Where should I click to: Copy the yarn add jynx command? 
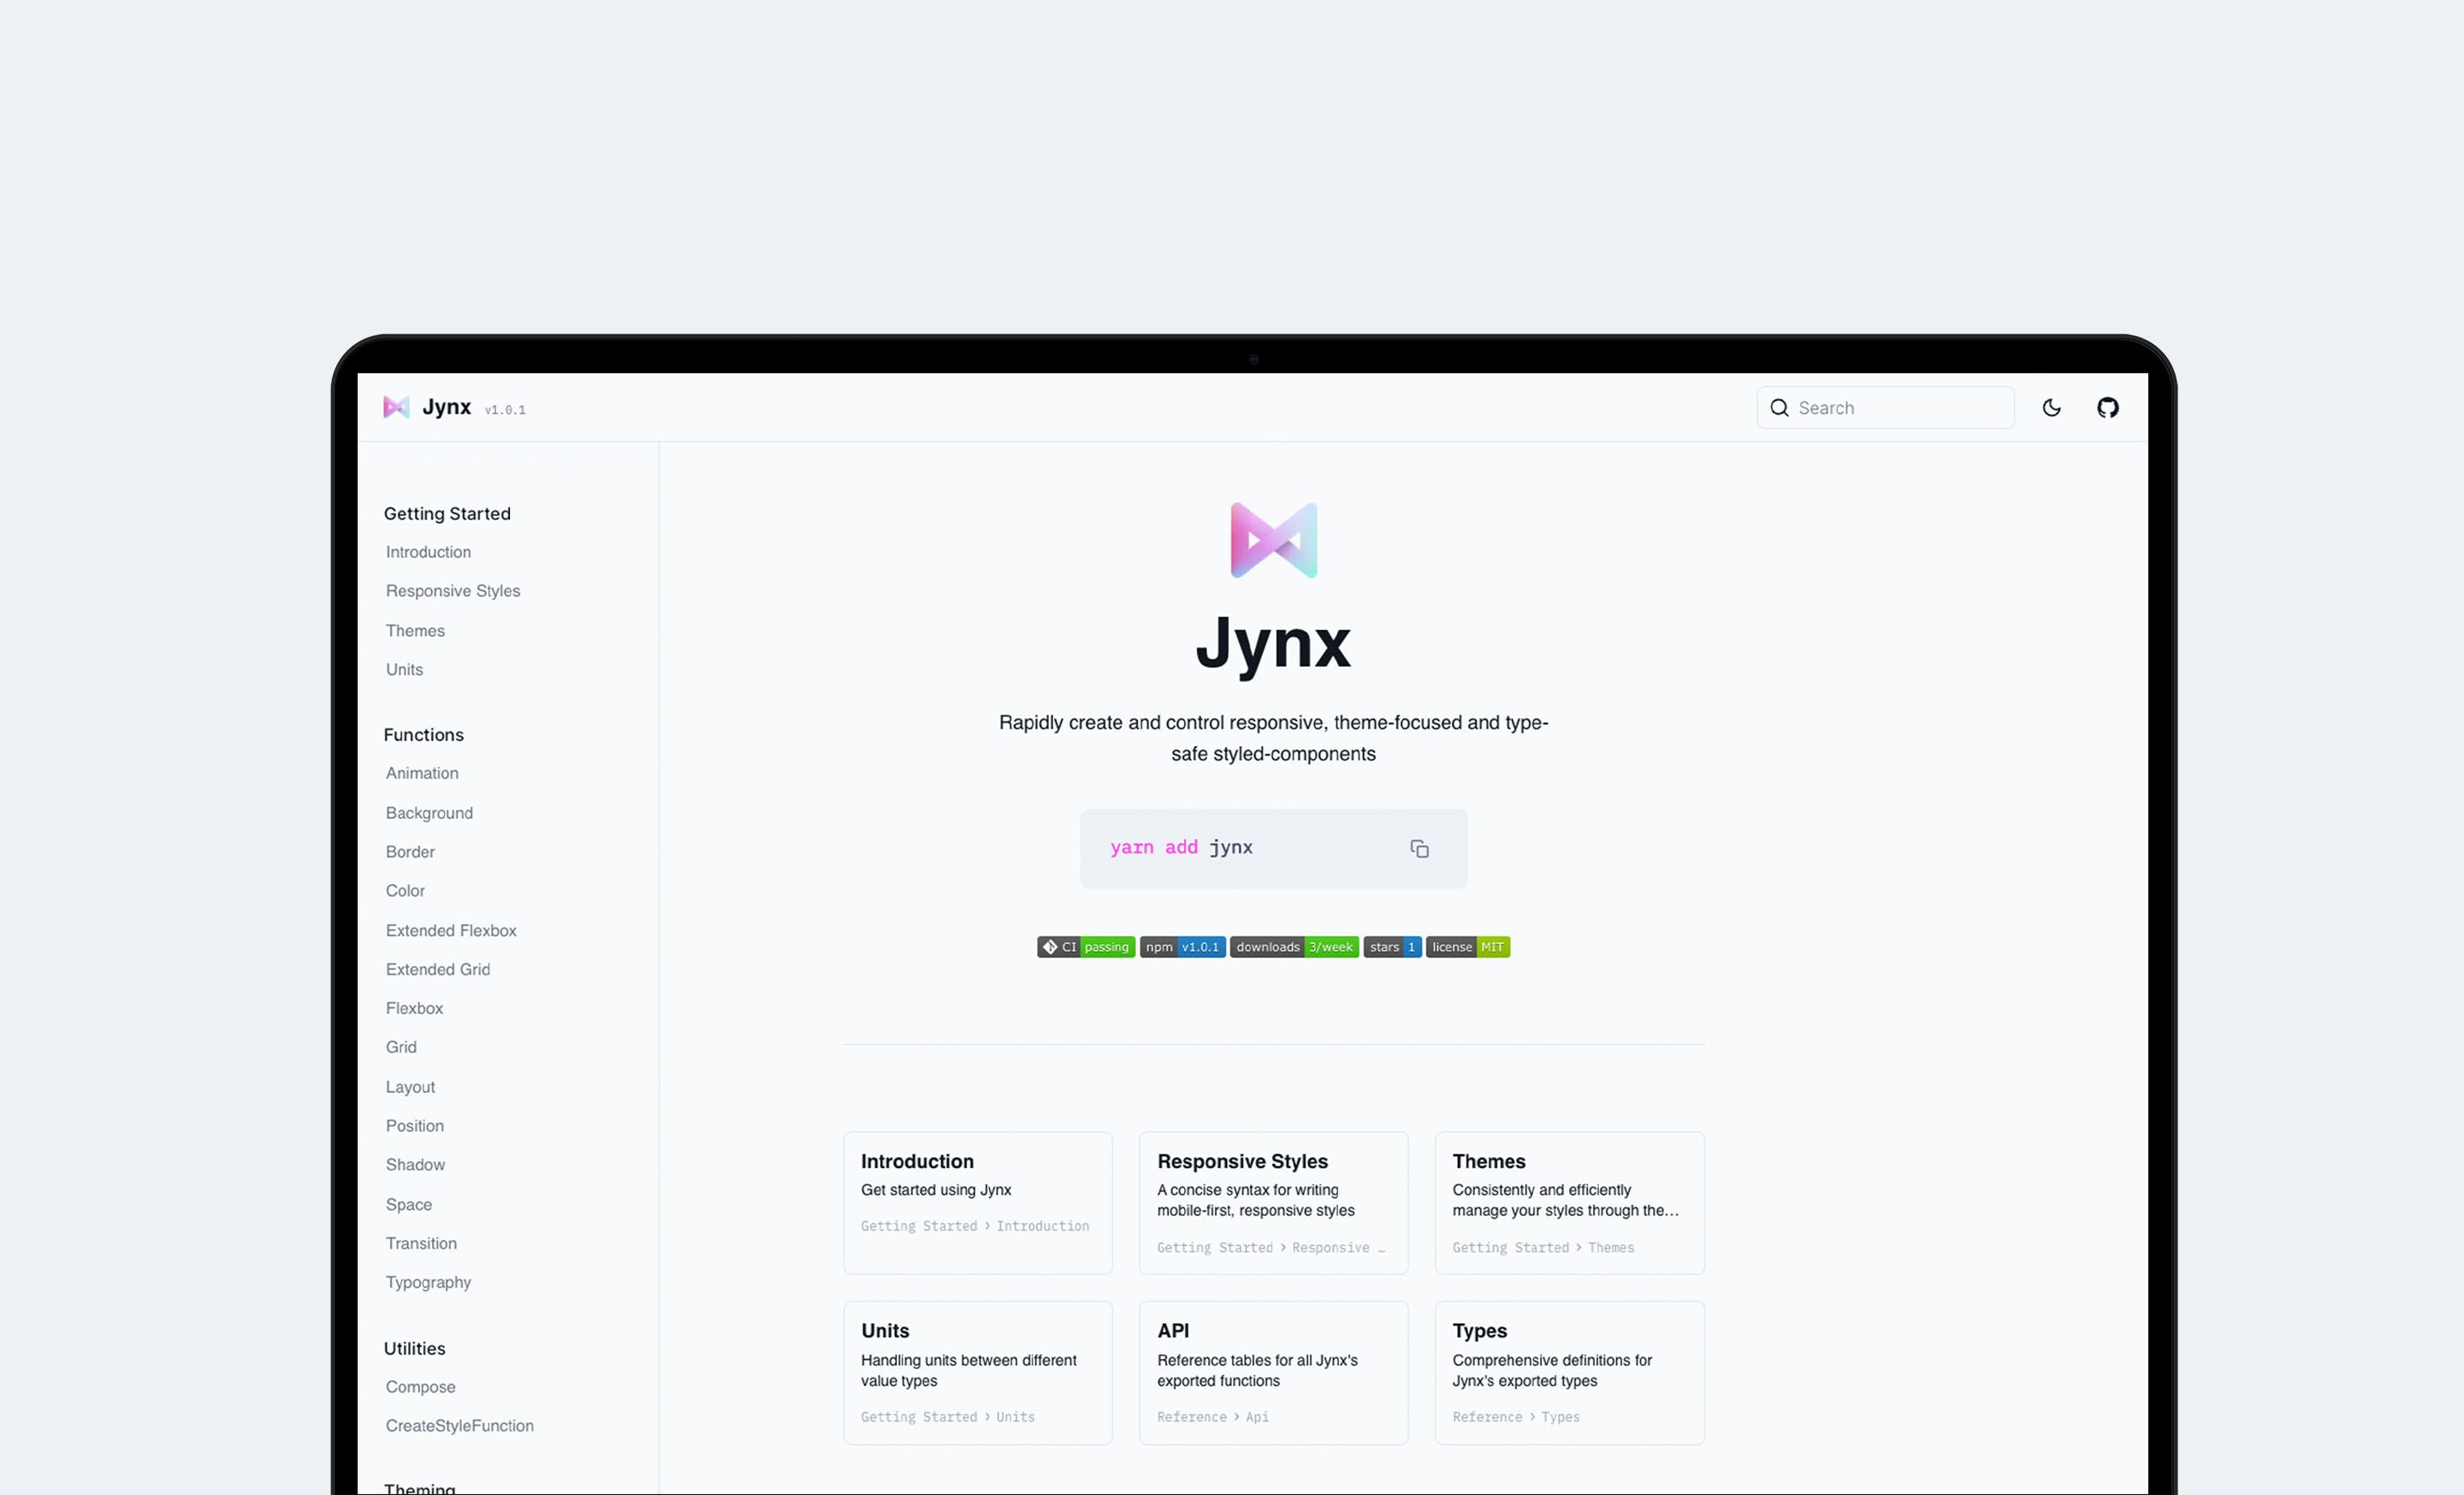tap(1419, 848)
